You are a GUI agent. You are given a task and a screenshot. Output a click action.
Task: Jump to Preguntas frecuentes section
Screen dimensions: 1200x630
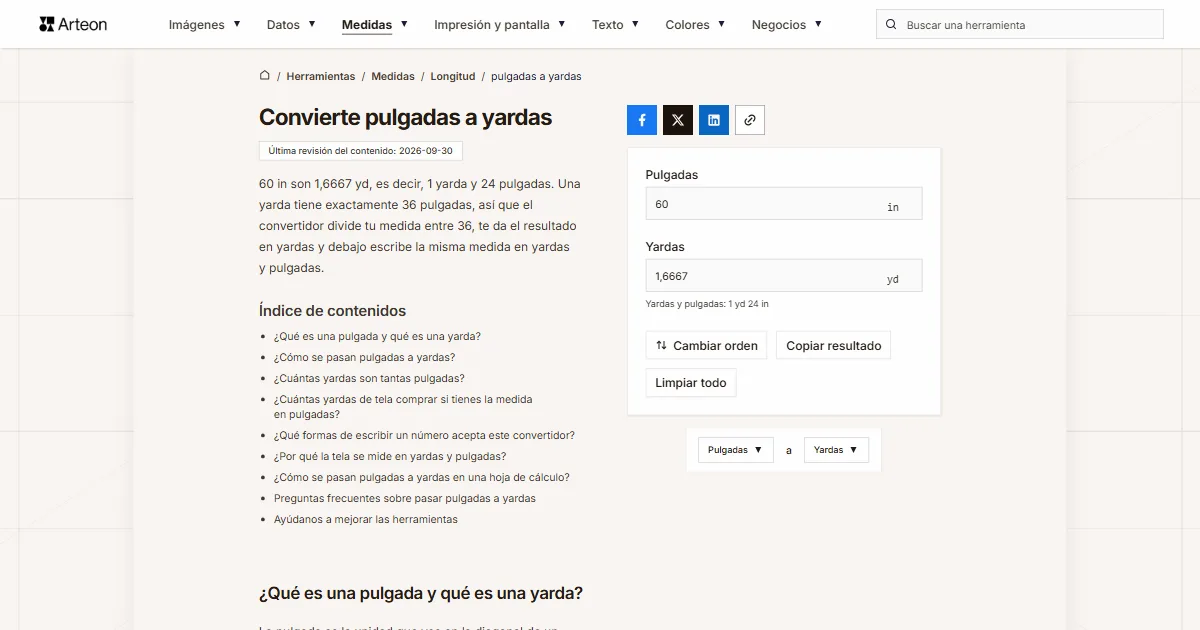tap(405, 499)
